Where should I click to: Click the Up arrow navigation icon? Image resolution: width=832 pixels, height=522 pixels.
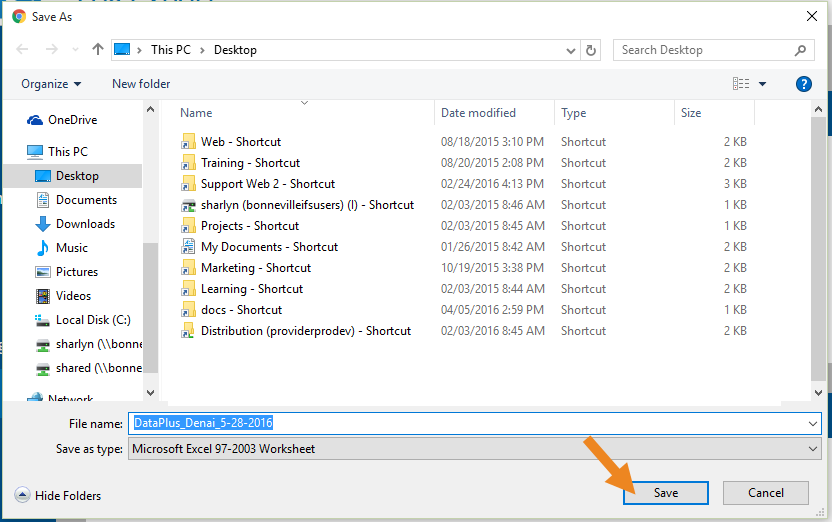97,50
